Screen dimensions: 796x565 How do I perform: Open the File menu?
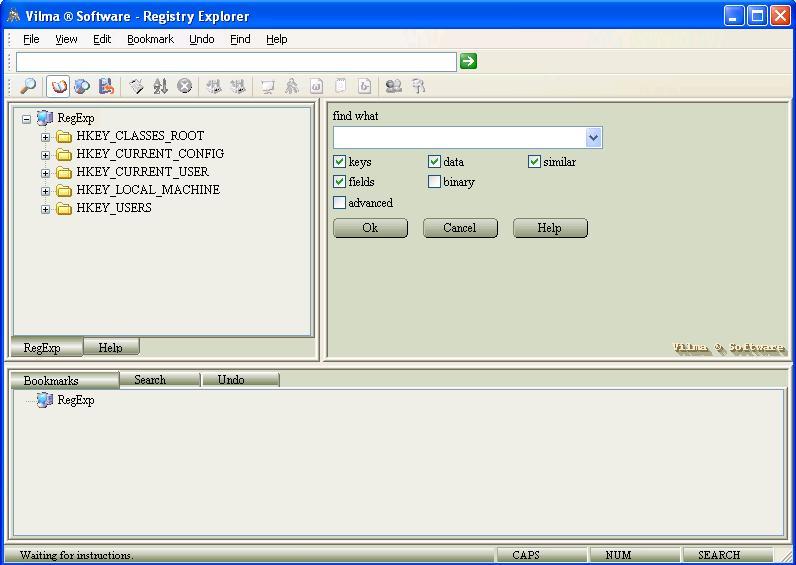pyautogui.click(x=31, y=39)
